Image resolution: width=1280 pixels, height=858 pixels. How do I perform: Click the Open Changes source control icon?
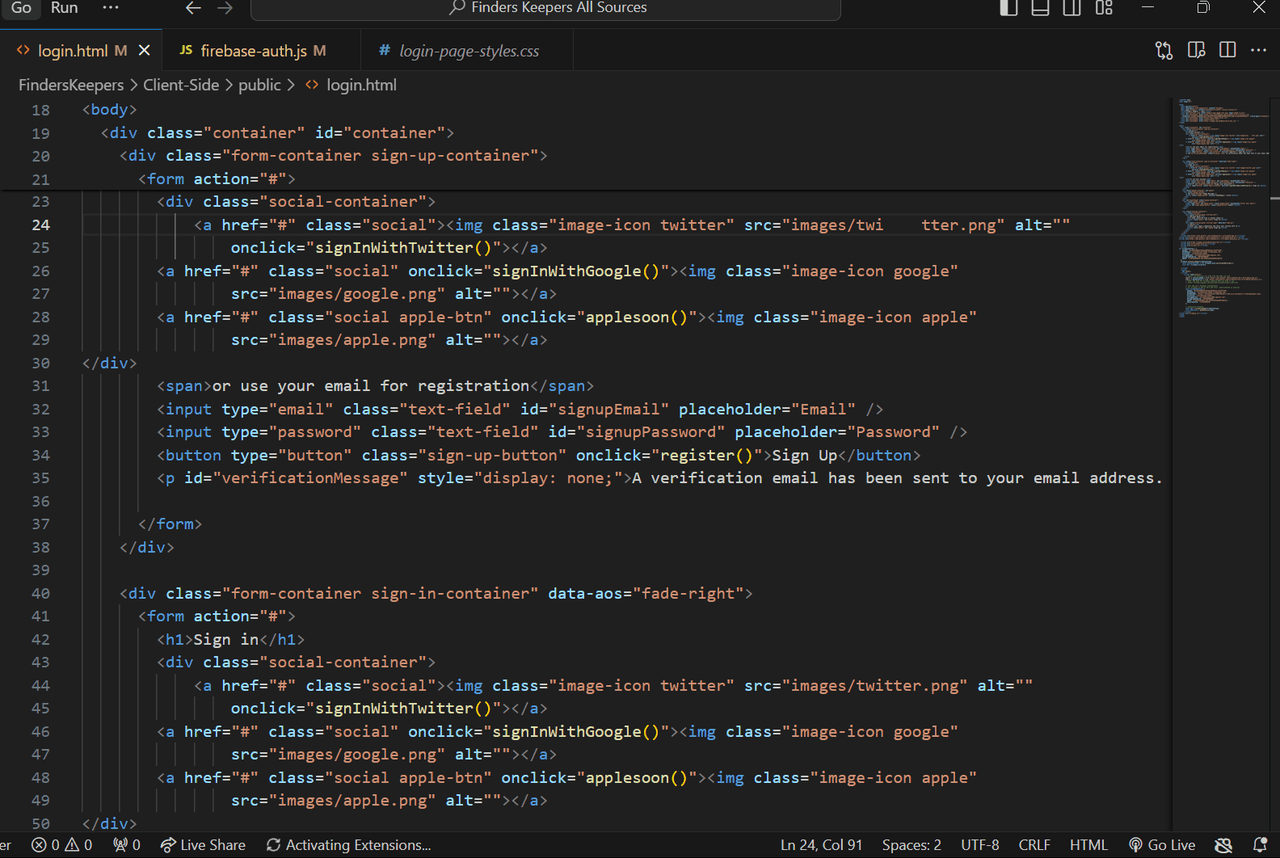[x=1164, y=50]
